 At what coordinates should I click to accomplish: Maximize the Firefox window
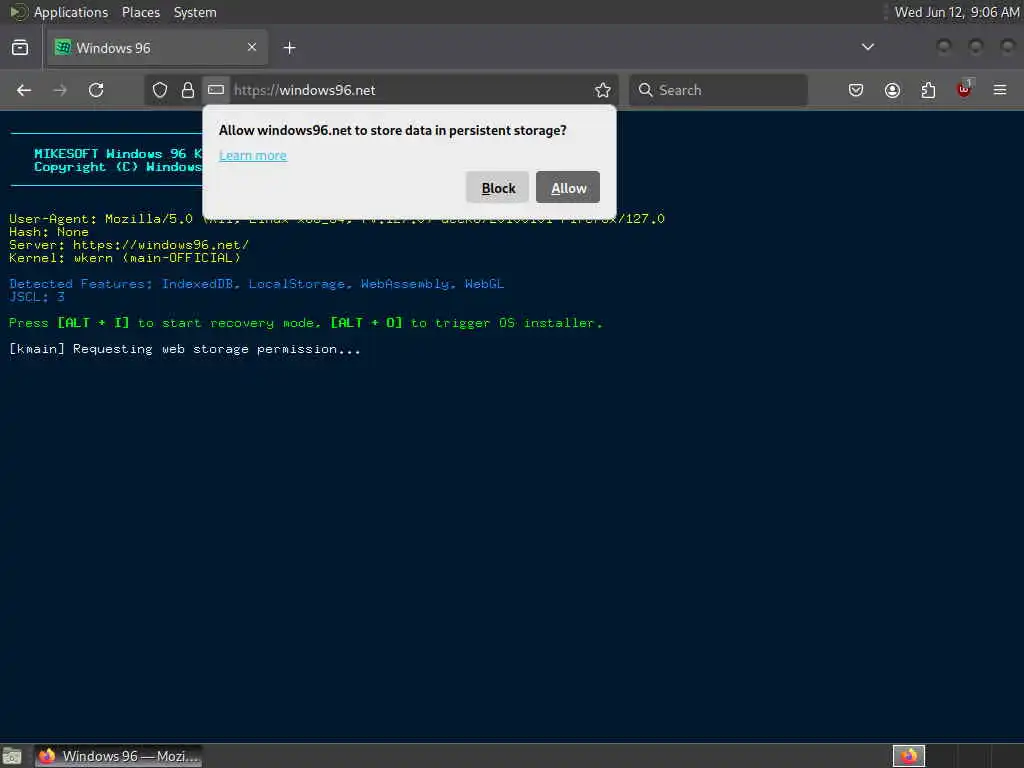point(976,46)
